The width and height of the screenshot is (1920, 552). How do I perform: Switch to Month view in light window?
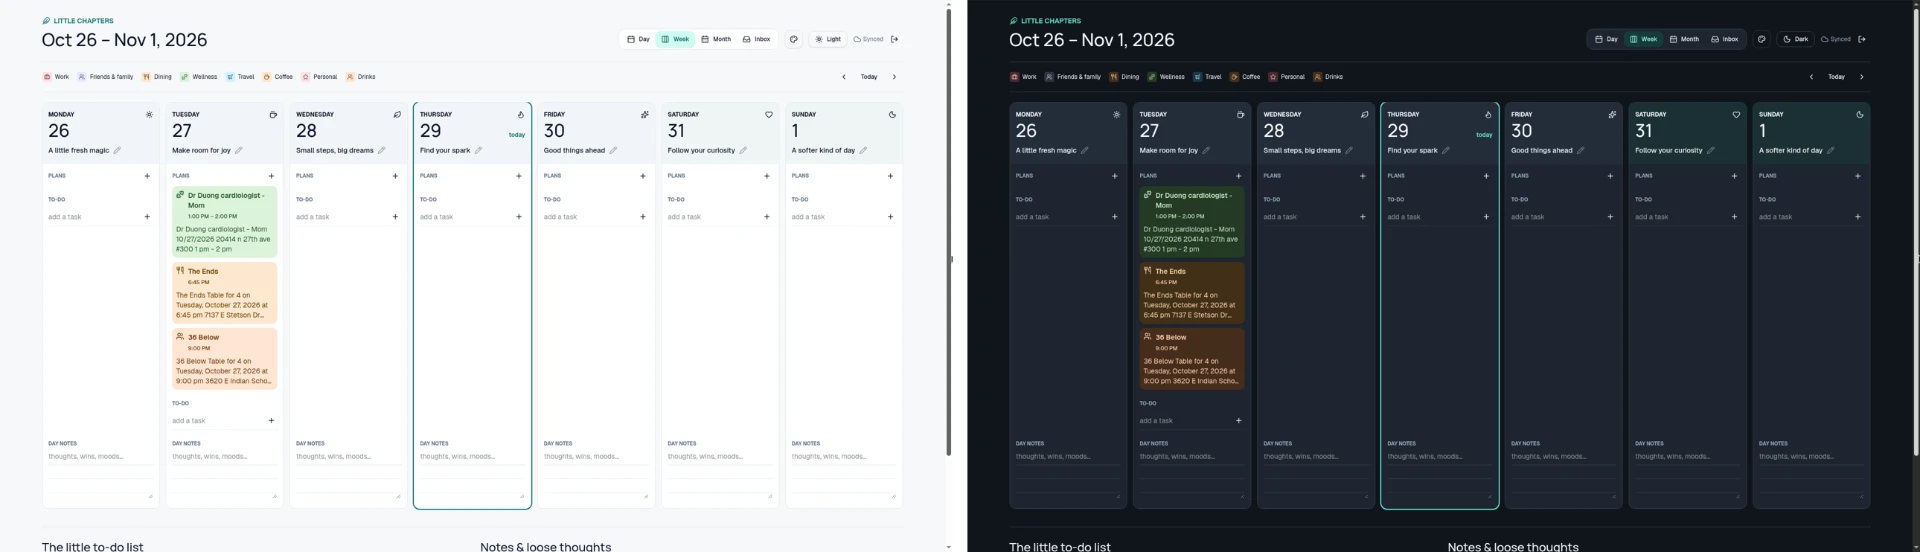[716, 39]
